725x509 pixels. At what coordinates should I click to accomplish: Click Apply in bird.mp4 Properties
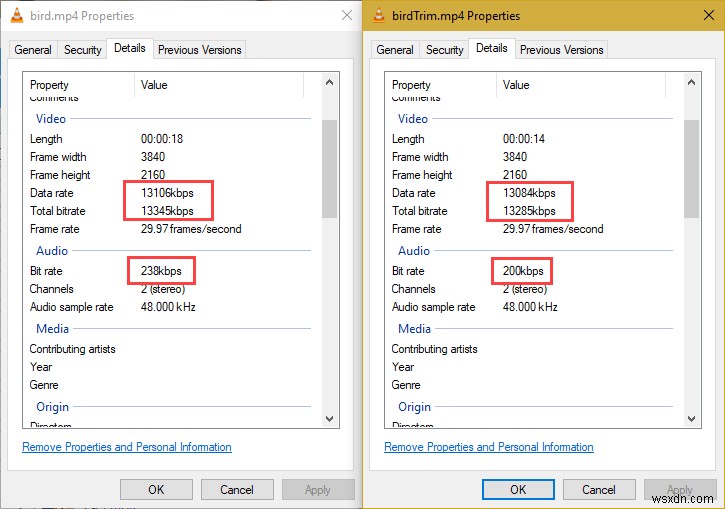tap(318, 490)
